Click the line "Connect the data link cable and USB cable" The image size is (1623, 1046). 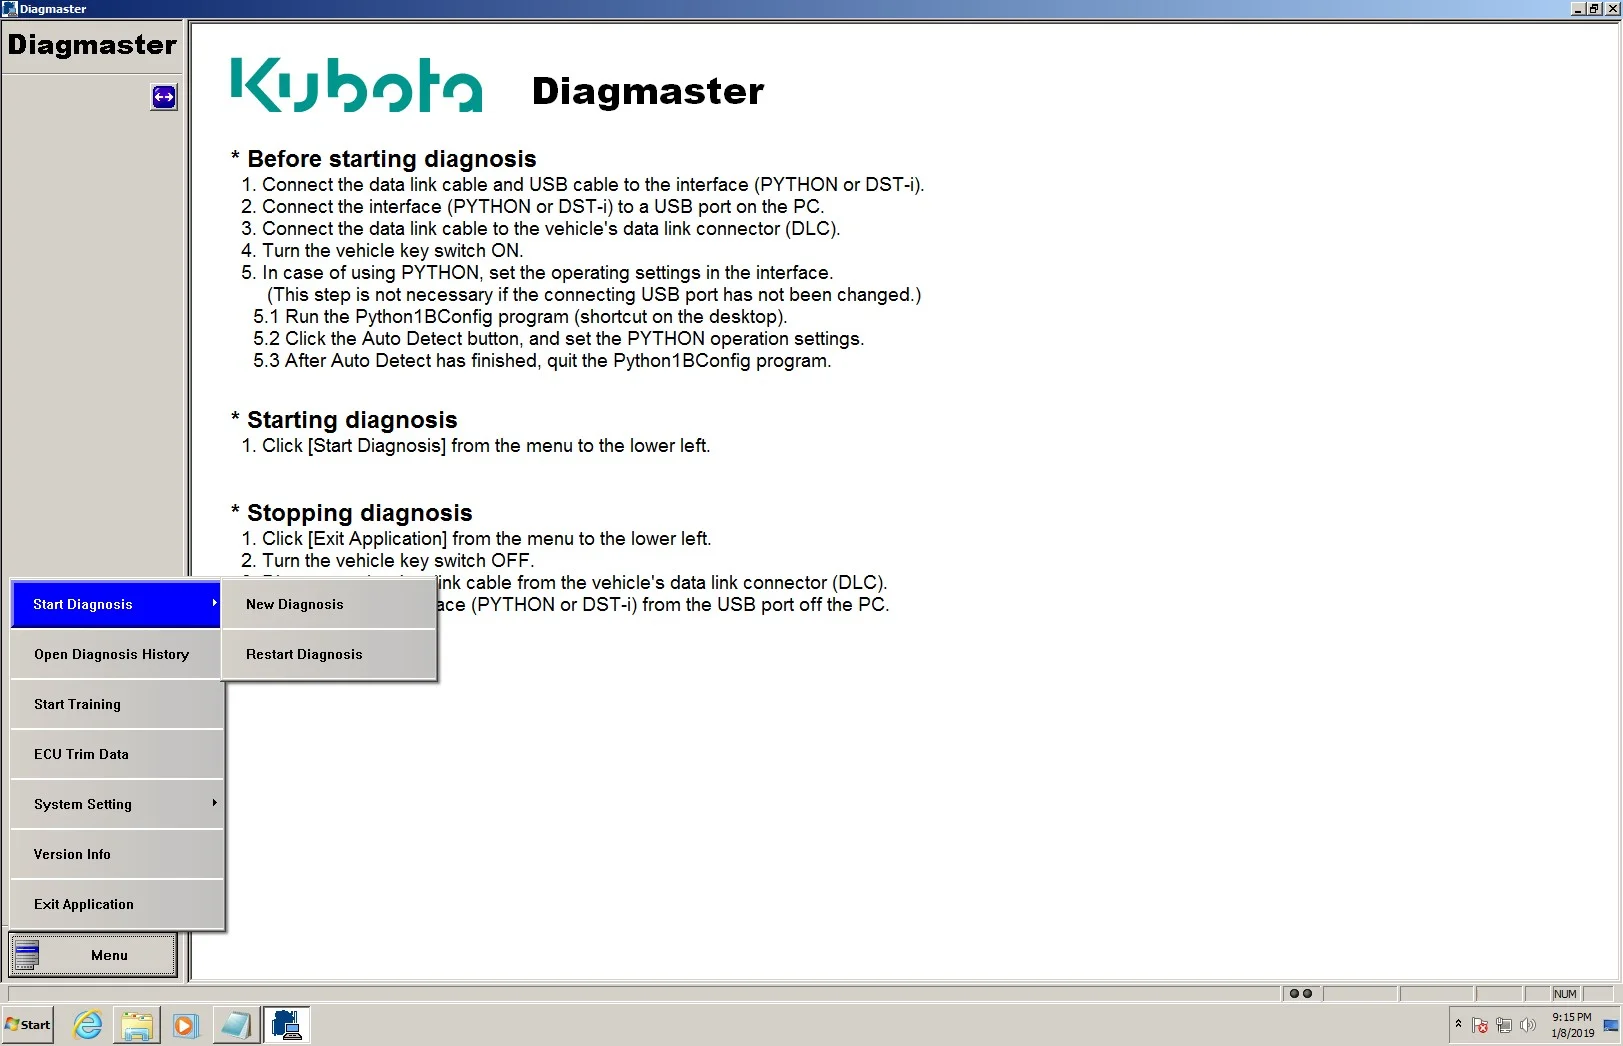click(583, 185)
